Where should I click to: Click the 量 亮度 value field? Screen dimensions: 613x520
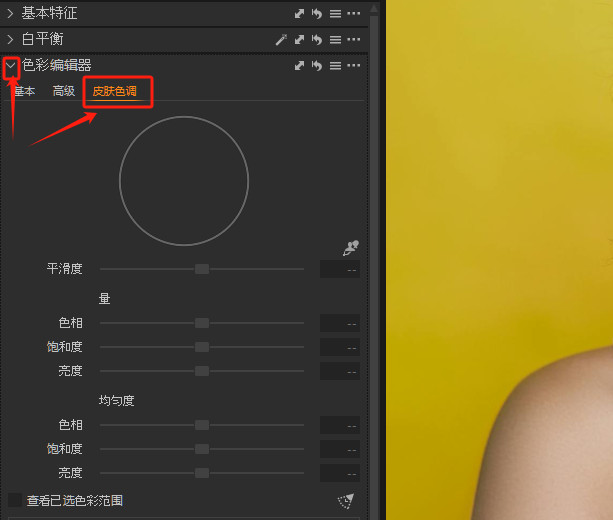pyautogui.click(x=340, y=371)
